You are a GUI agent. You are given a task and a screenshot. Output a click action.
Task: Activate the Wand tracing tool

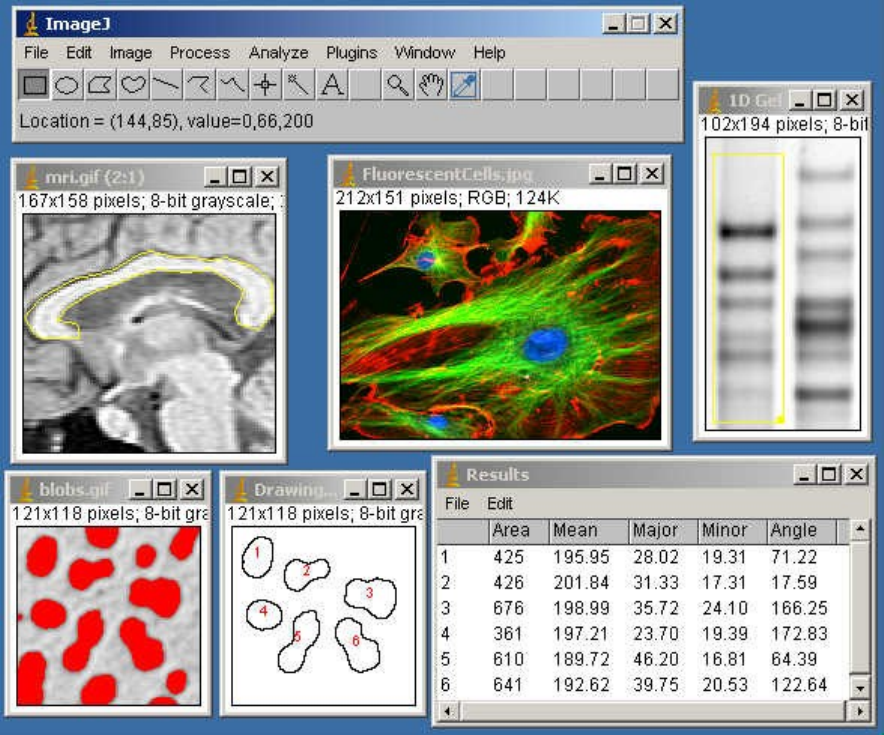(x=297, y=85)
